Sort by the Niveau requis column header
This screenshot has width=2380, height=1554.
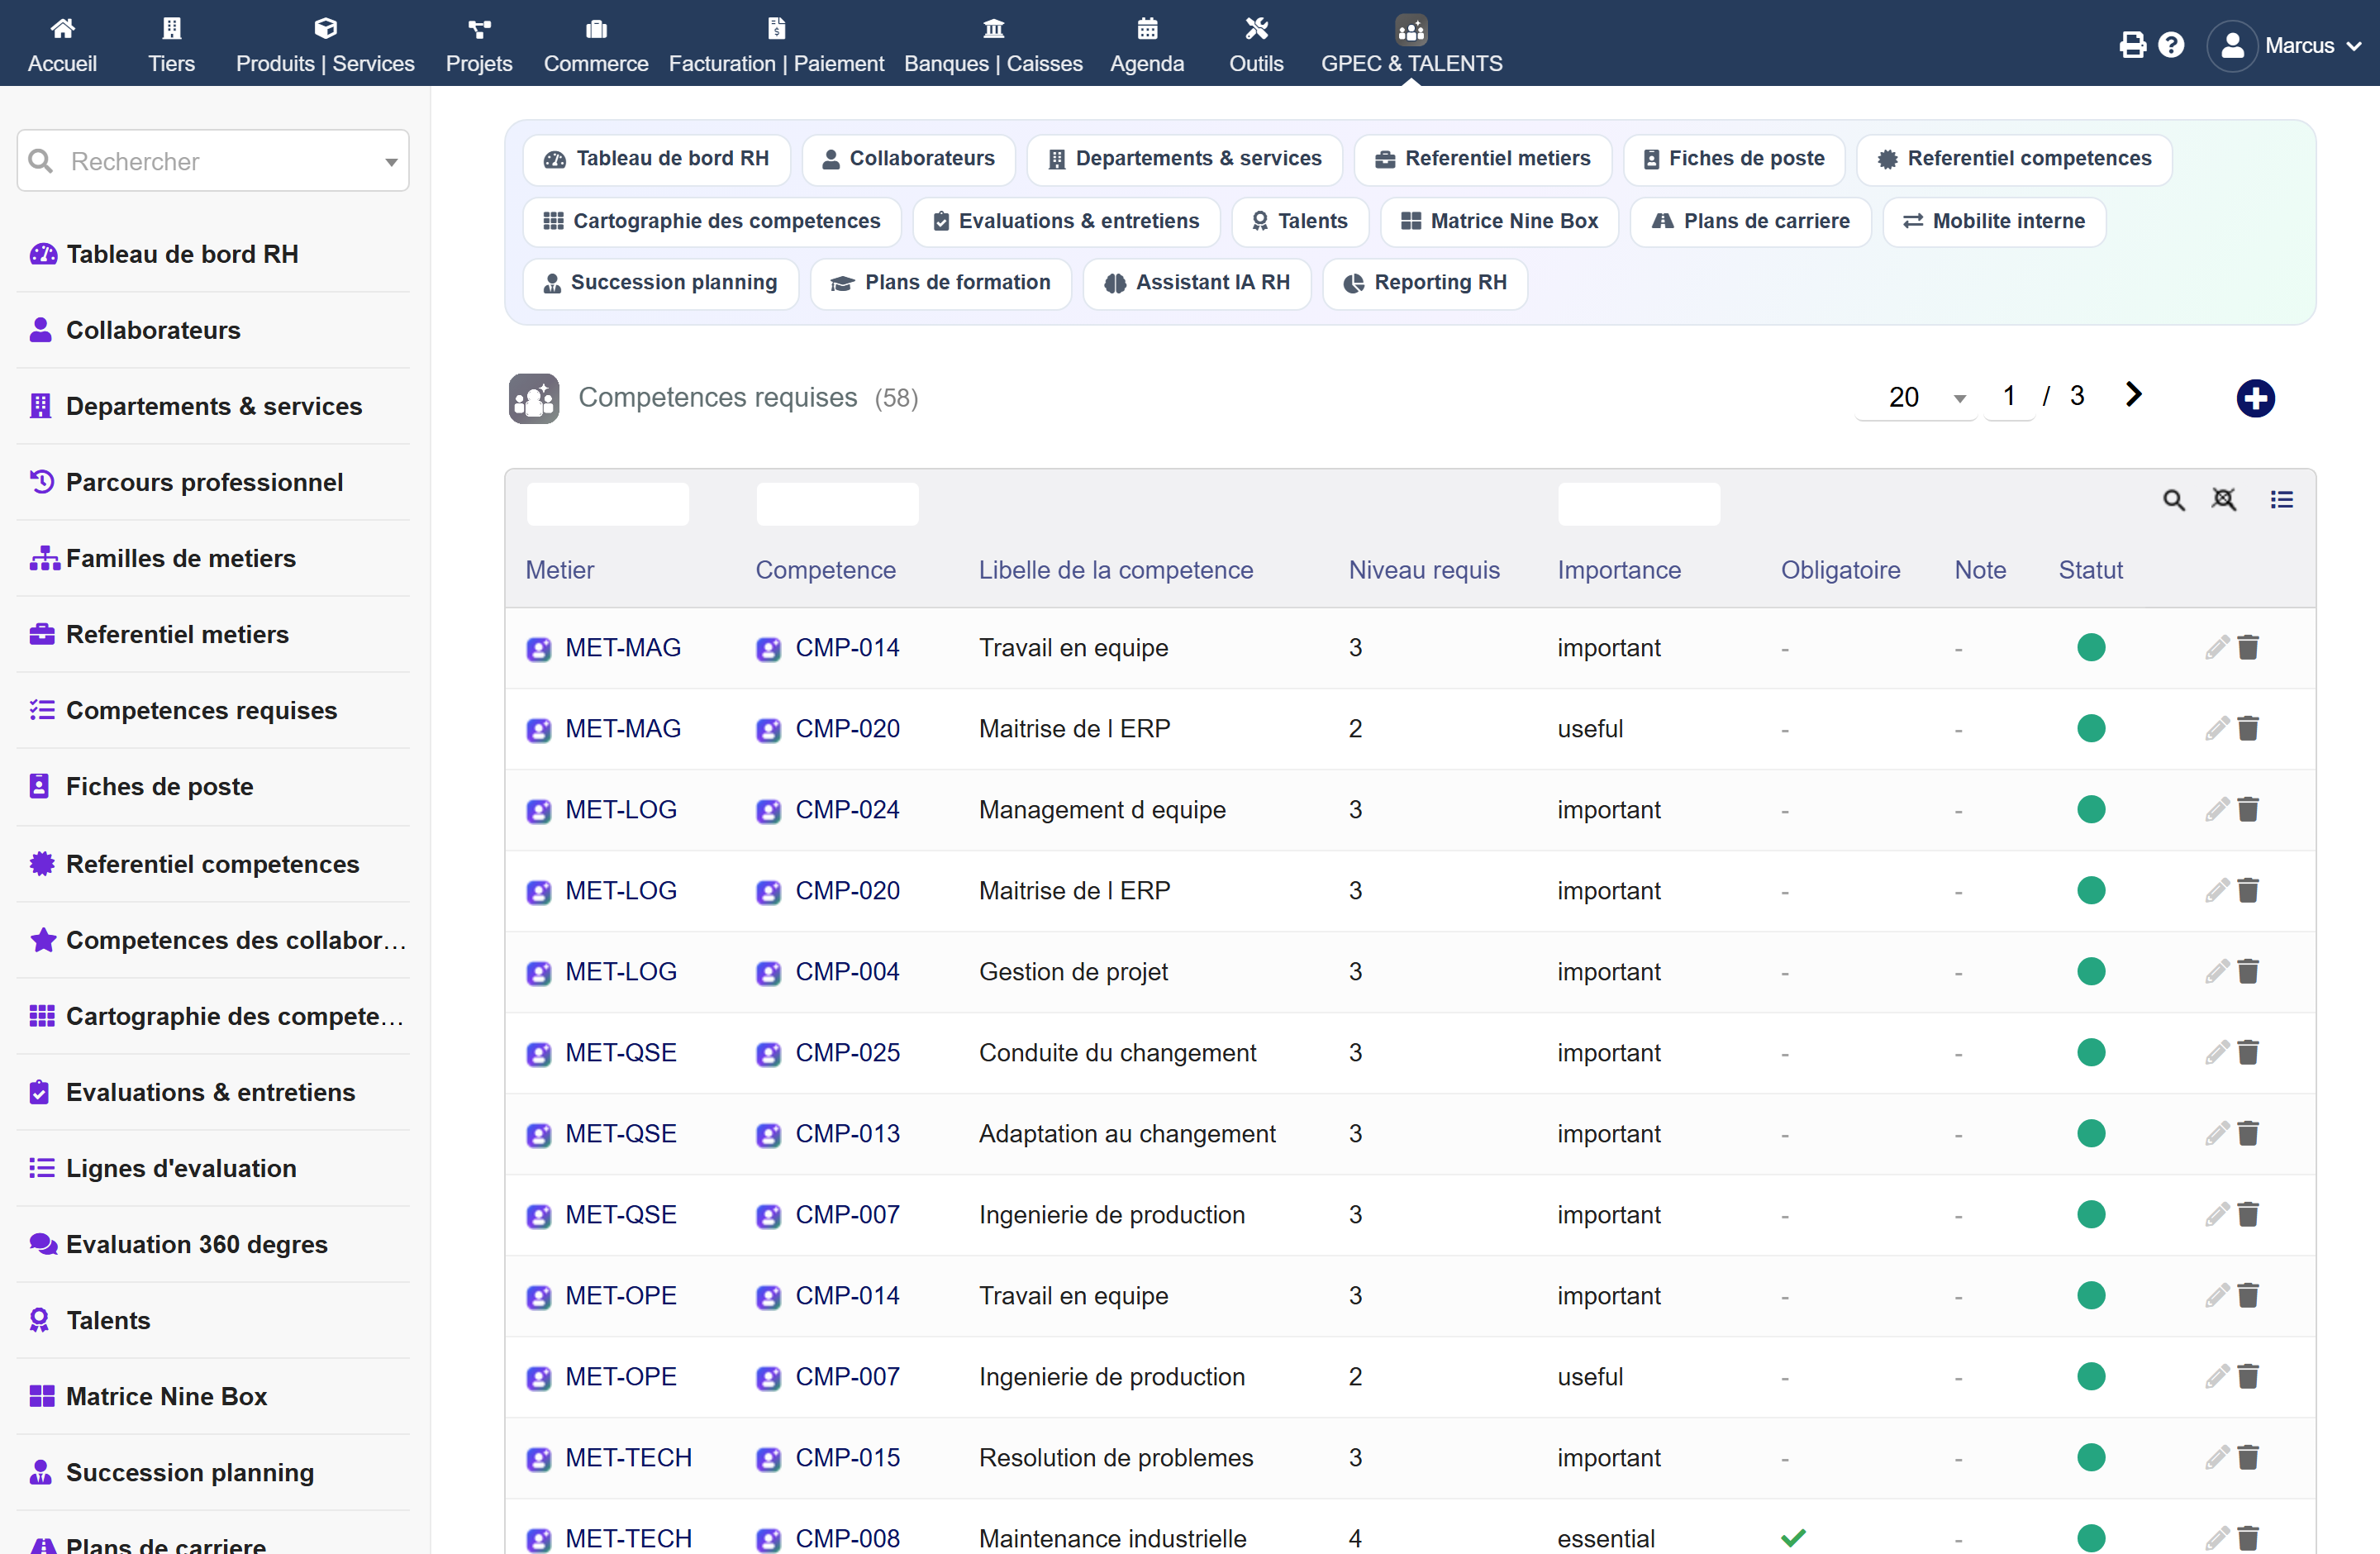click(1424, 570)
